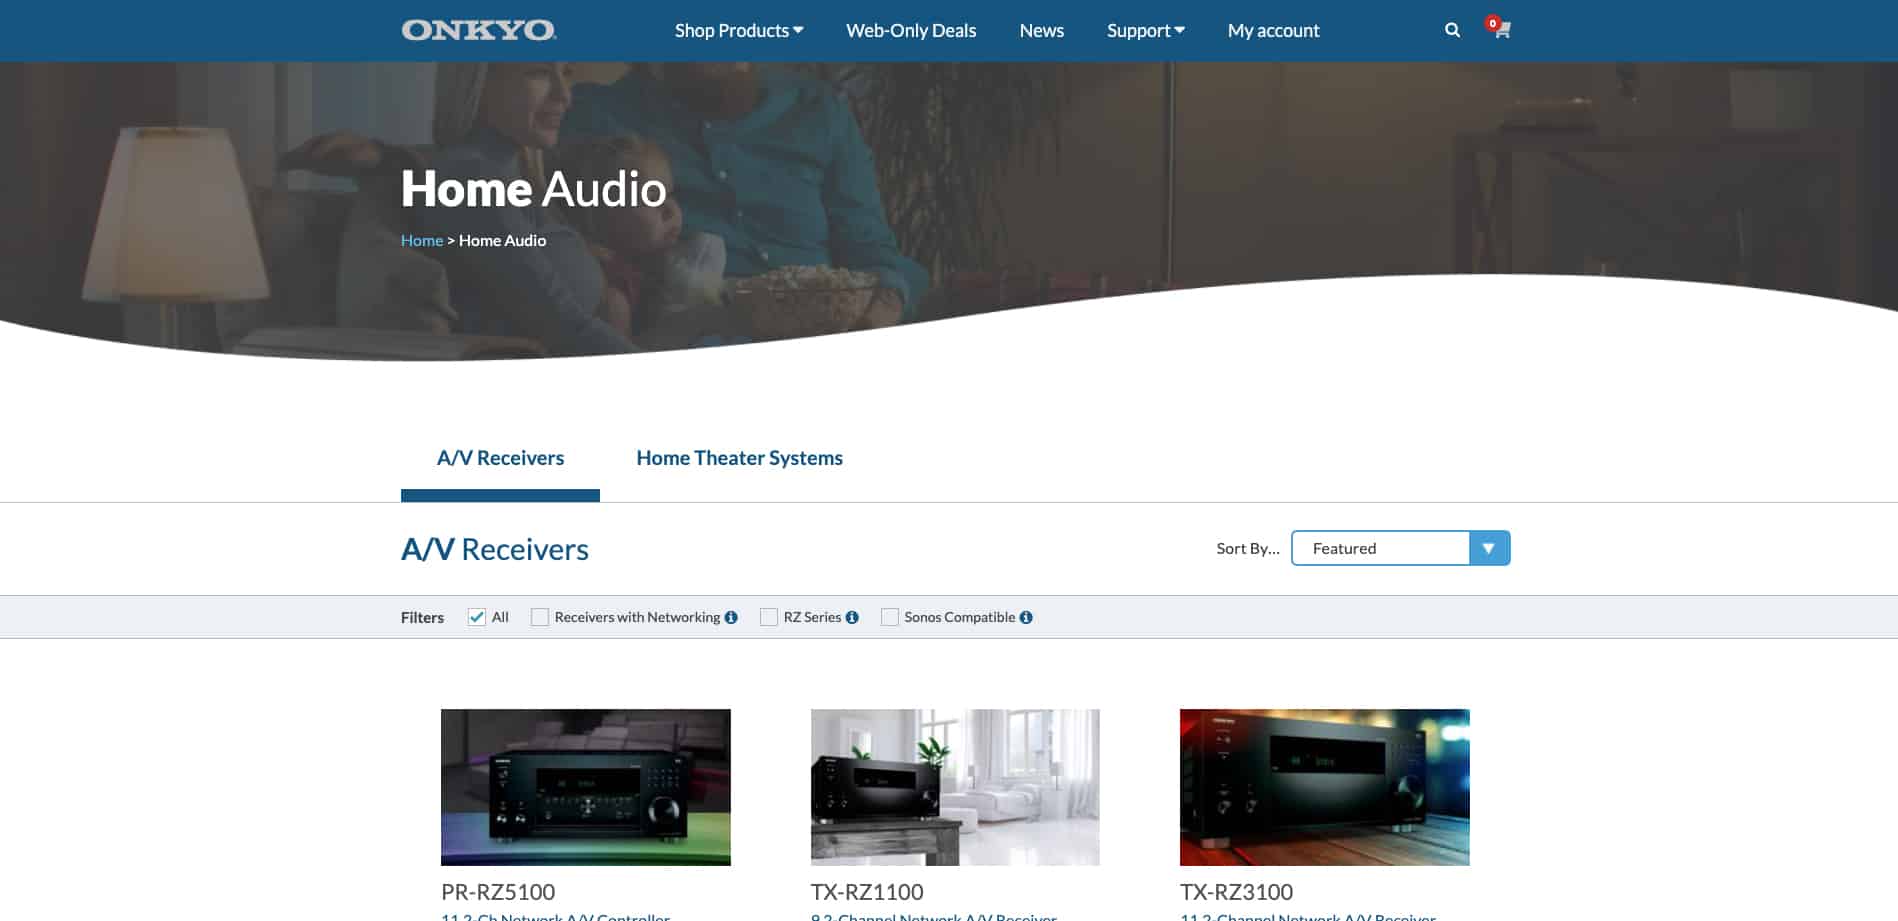The image size is (1898, 921).
Task: Click the A/V Receivers section heading
Action: coord(495,549)
